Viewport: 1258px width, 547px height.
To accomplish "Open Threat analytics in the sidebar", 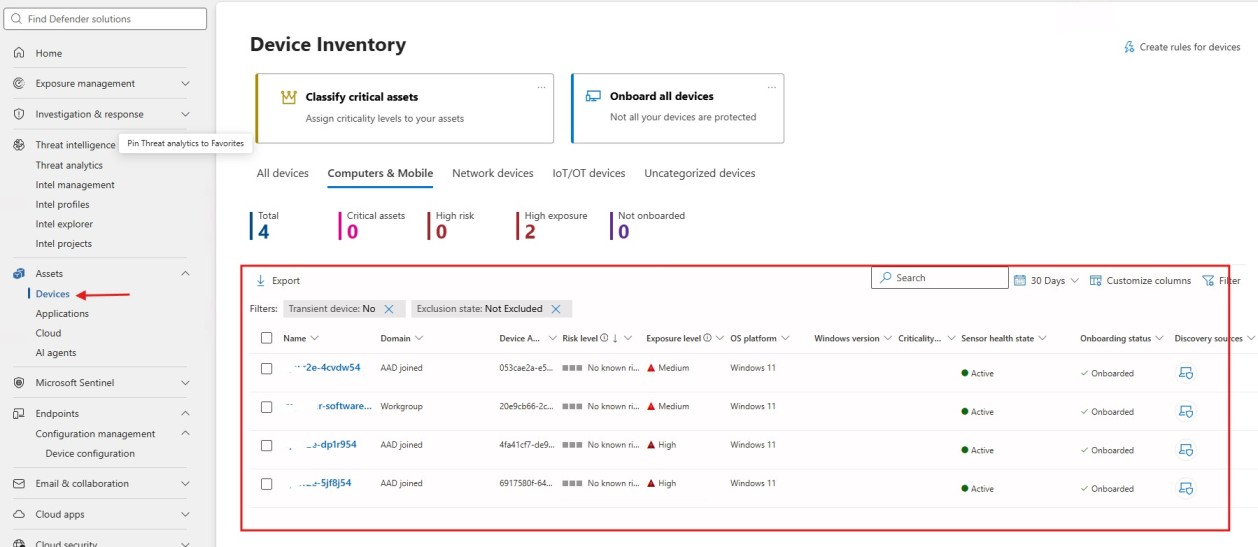I will (69, 165).
